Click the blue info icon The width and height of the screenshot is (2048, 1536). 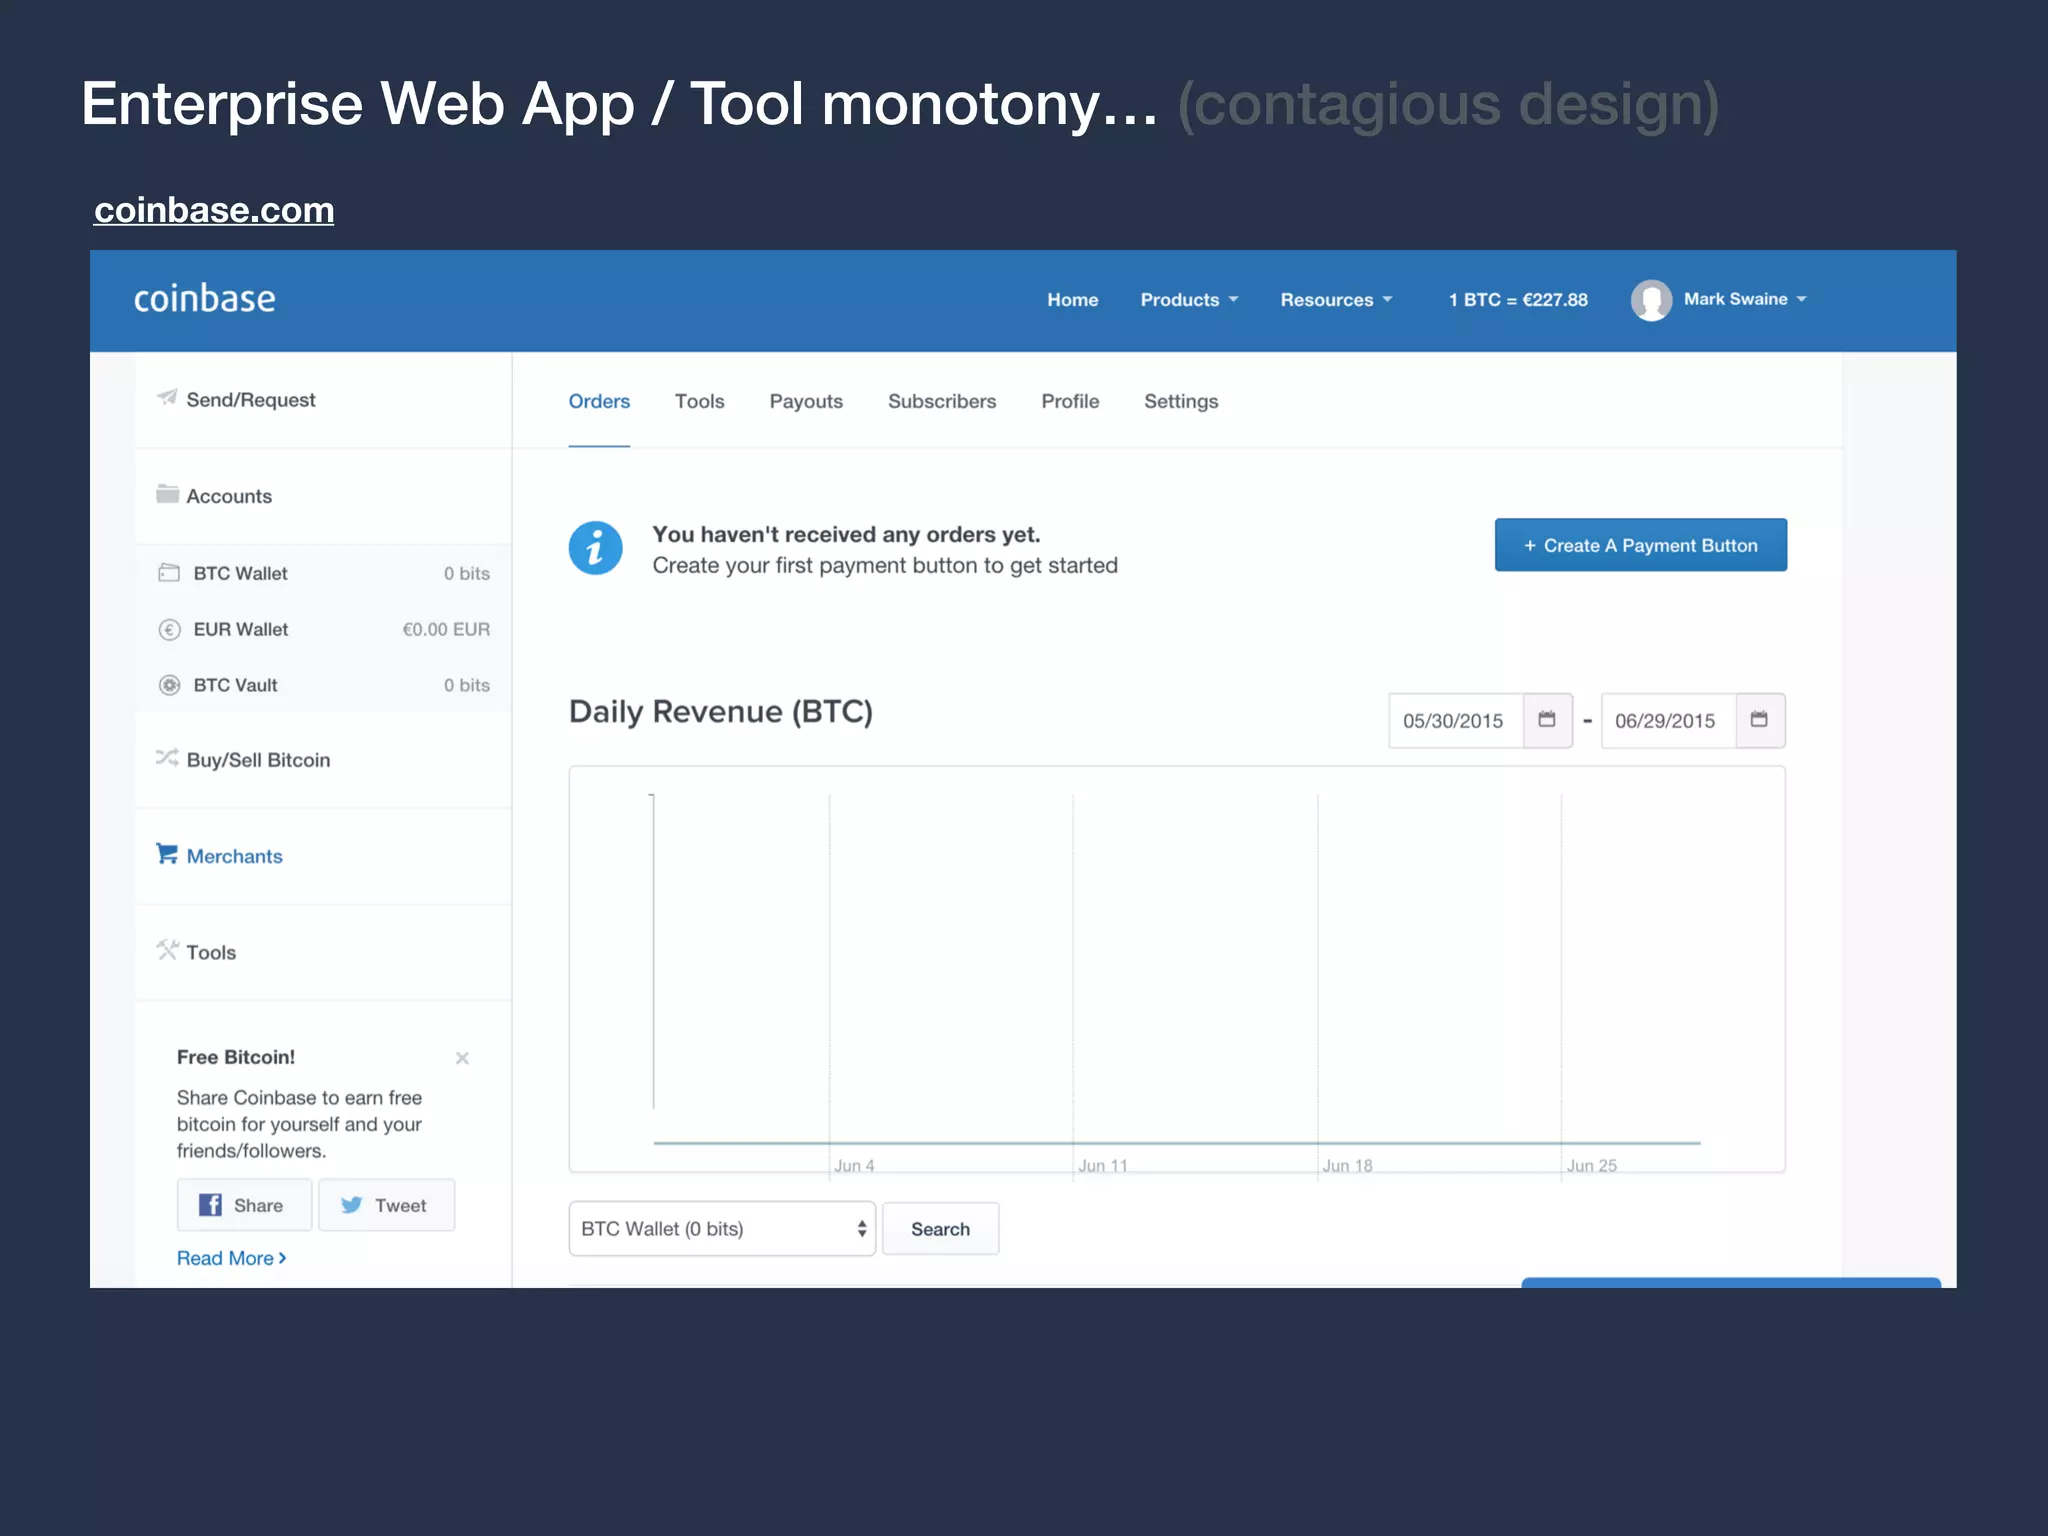tap(595, 548)
